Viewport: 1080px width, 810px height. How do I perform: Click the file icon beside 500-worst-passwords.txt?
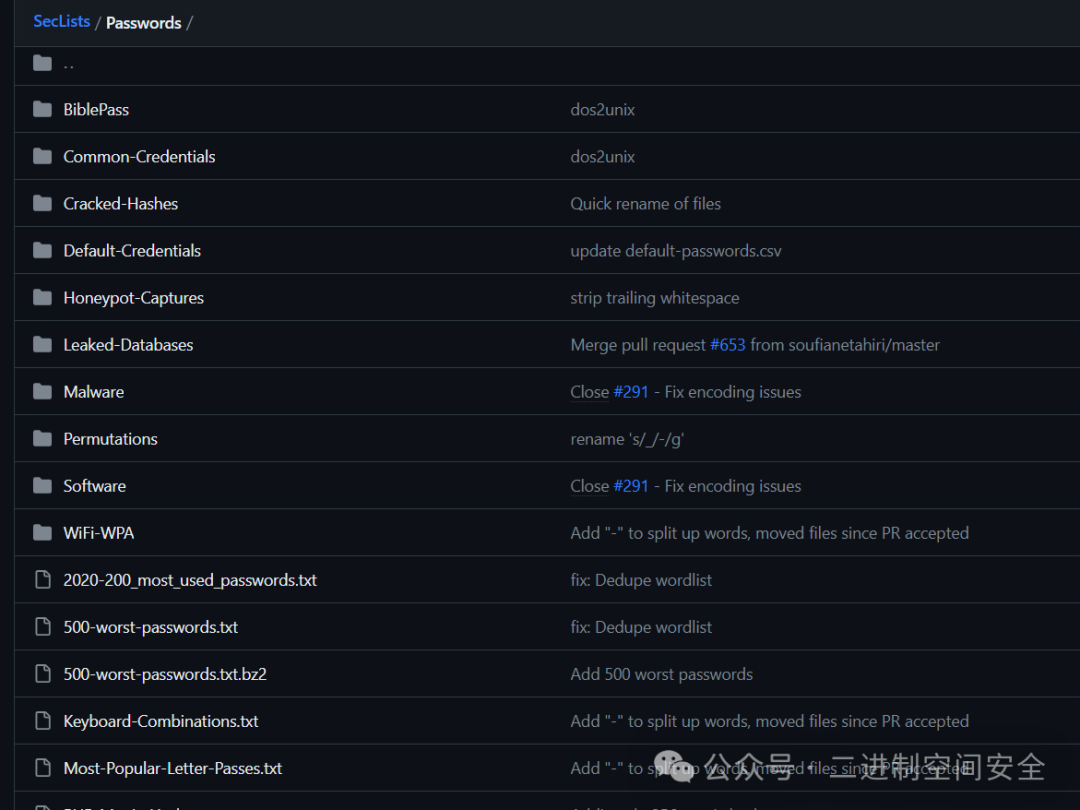tap(42, 627)
